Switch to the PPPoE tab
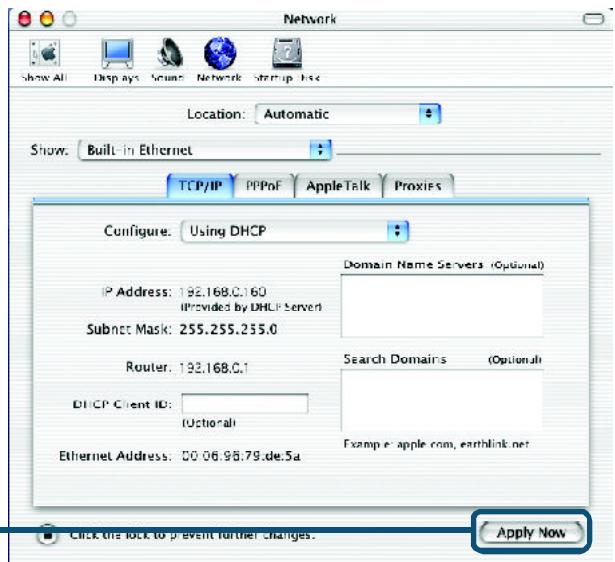This screenshot has width=615, height=562. 264,186
